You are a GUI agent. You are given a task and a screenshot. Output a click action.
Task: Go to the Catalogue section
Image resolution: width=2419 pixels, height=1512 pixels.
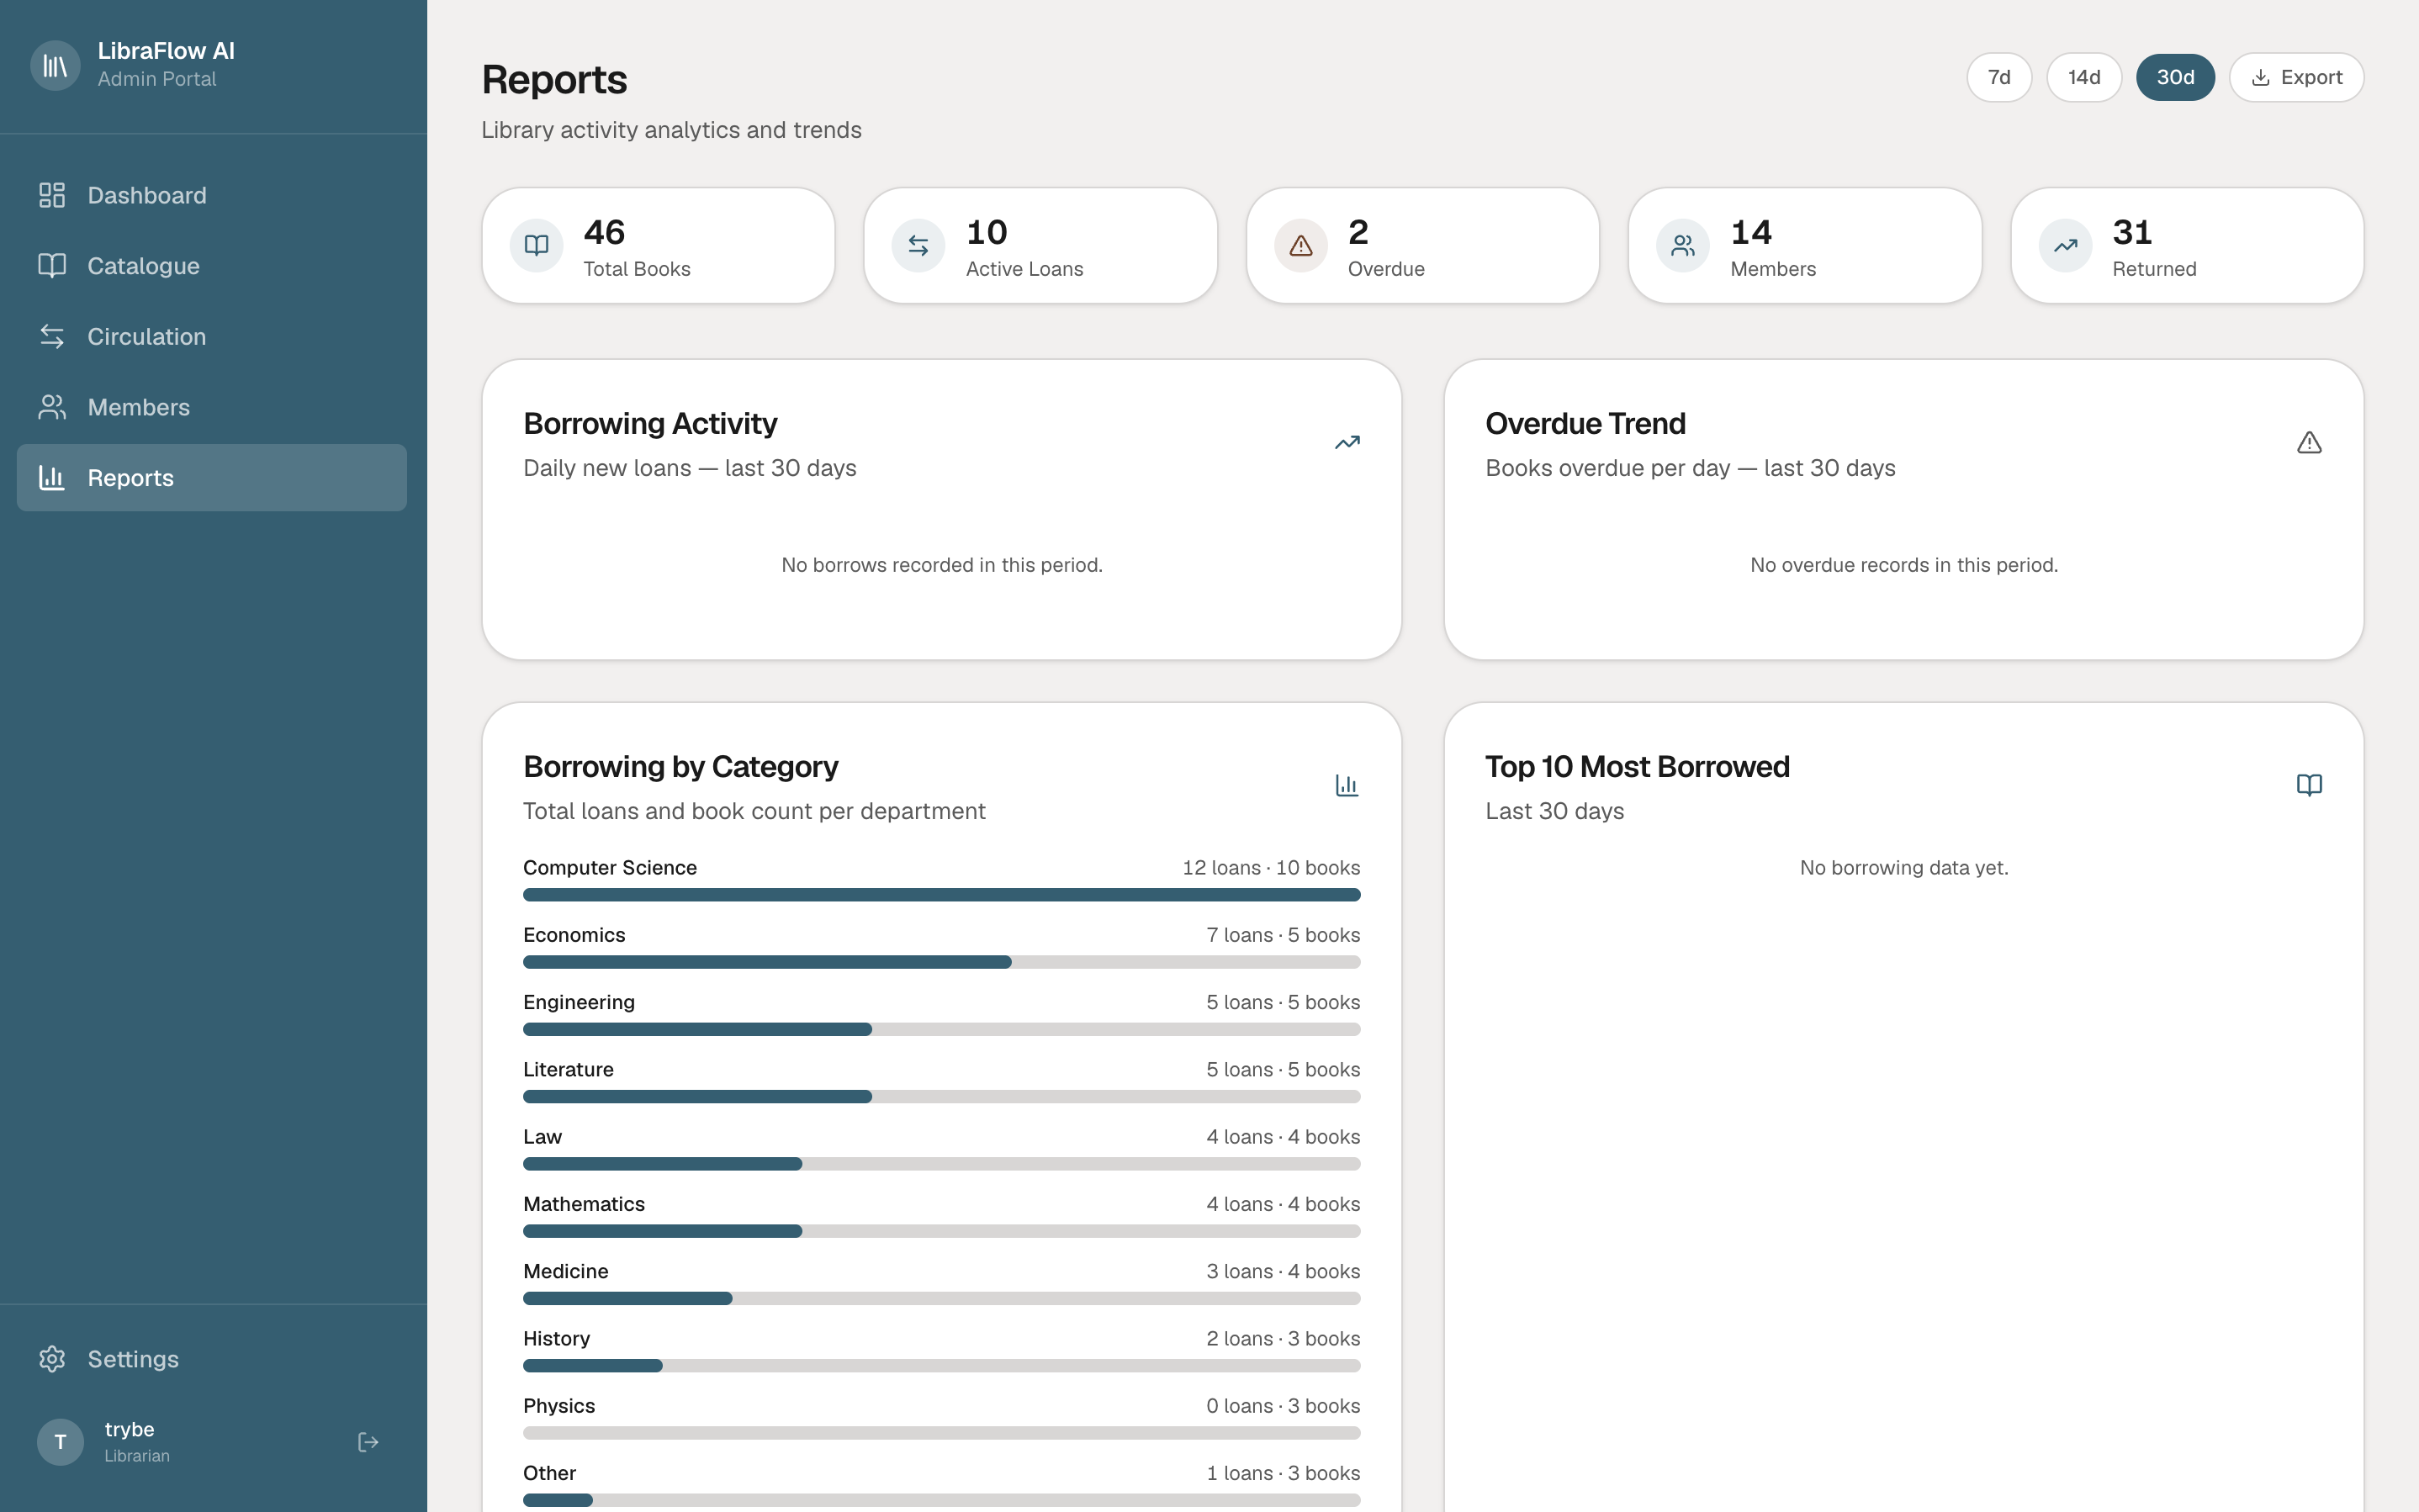point(212,265)
